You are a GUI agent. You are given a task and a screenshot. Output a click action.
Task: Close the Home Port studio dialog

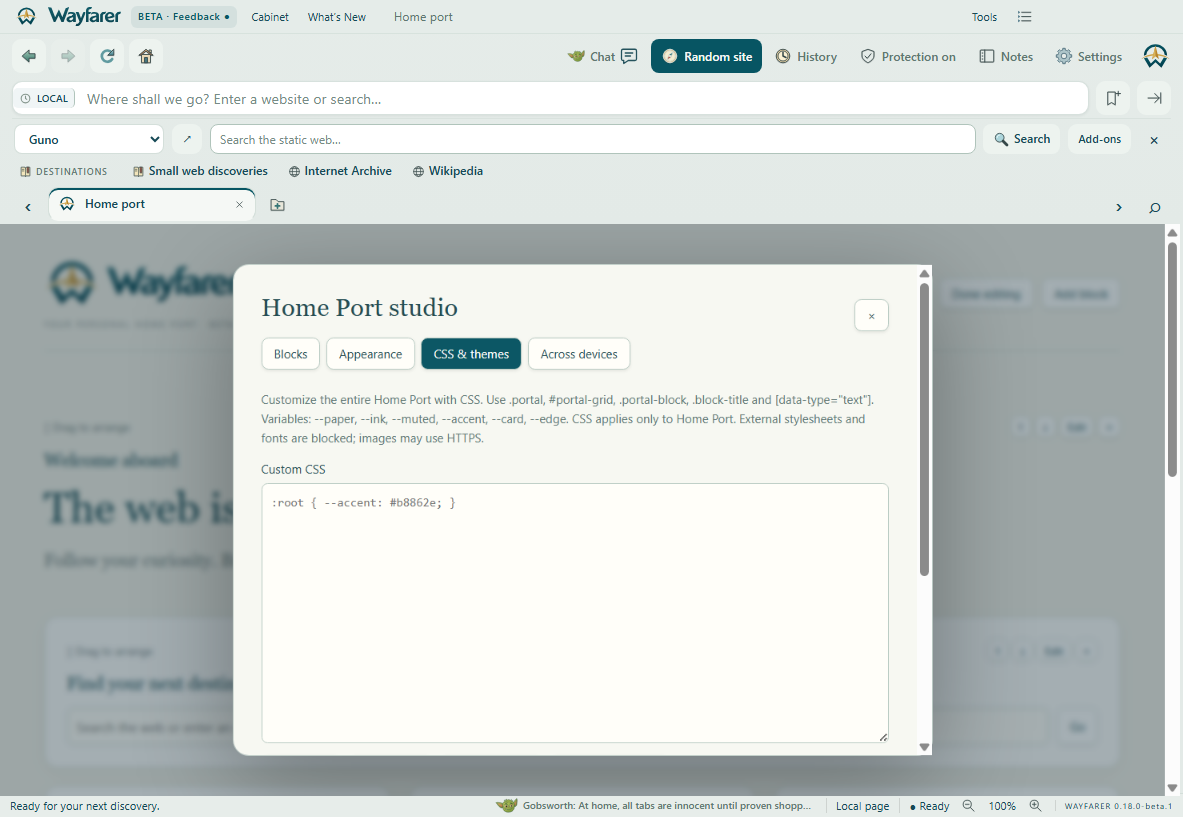coord(871,315)
